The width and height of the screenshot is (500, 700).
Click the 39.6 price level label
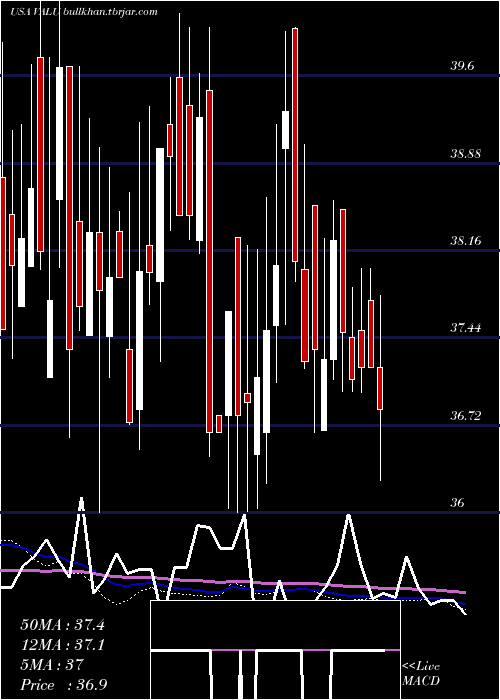[462, 66]
